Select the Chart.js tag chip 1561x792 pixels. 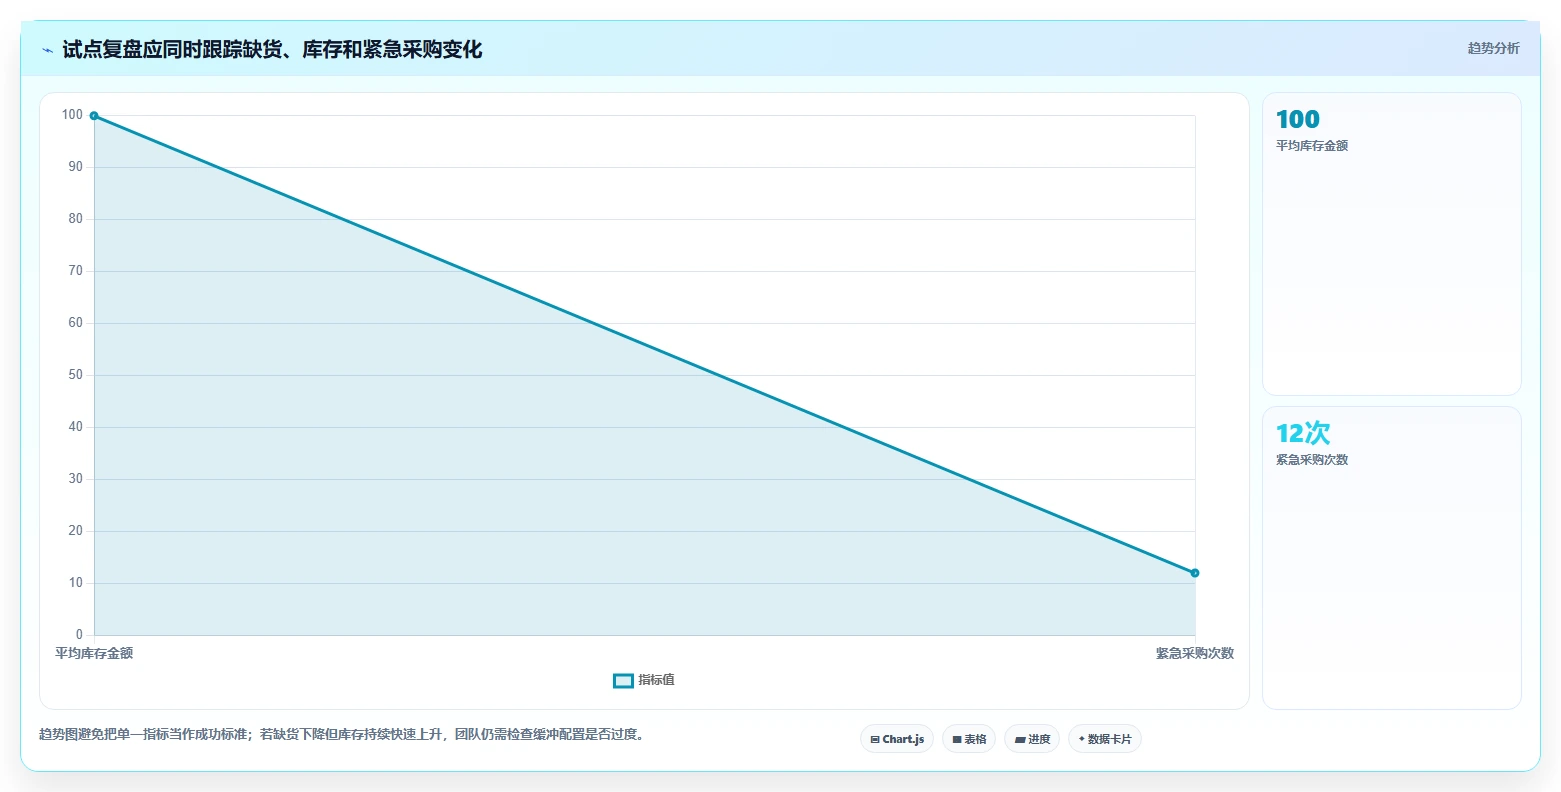(897, 739)
